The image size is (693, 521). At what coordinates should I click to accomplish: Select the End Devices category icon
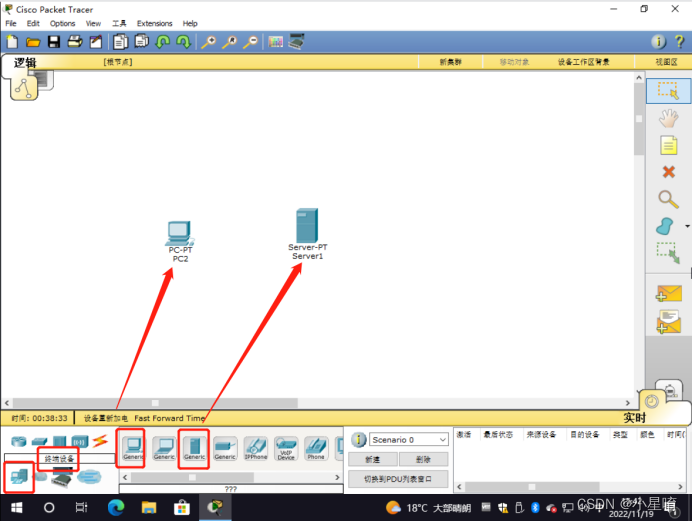[x=19, y=476]
